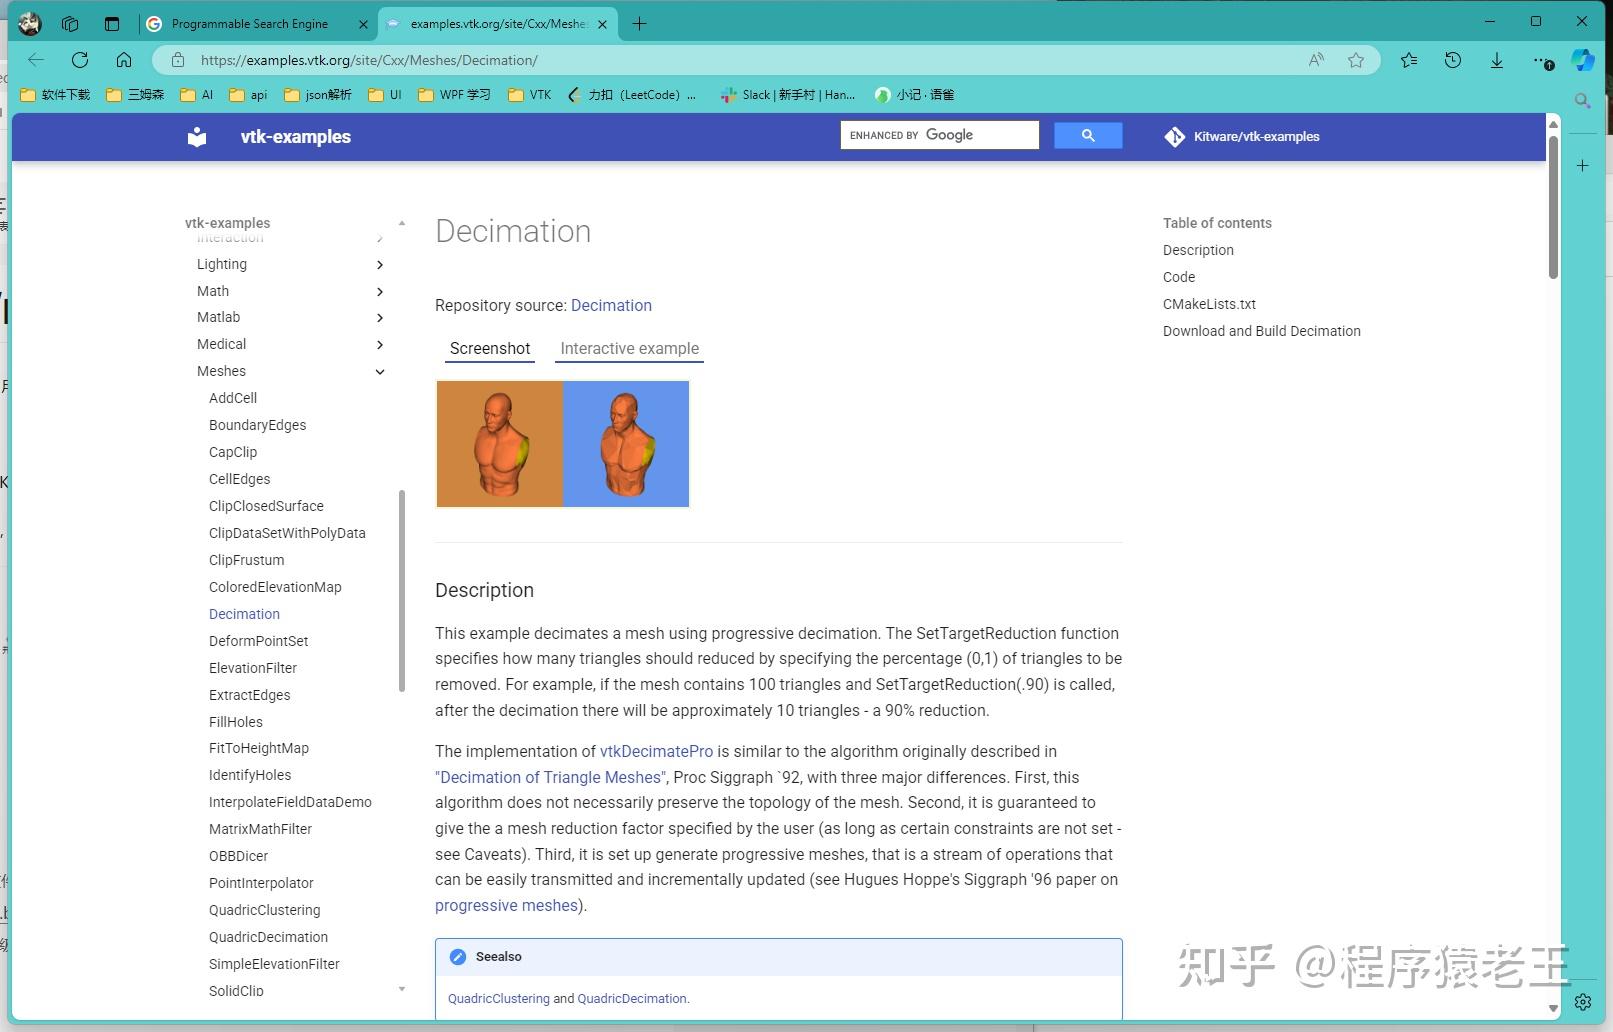Activate Read Aloud in the address bar
1613x1032 pixels.
coord(1315,60)
